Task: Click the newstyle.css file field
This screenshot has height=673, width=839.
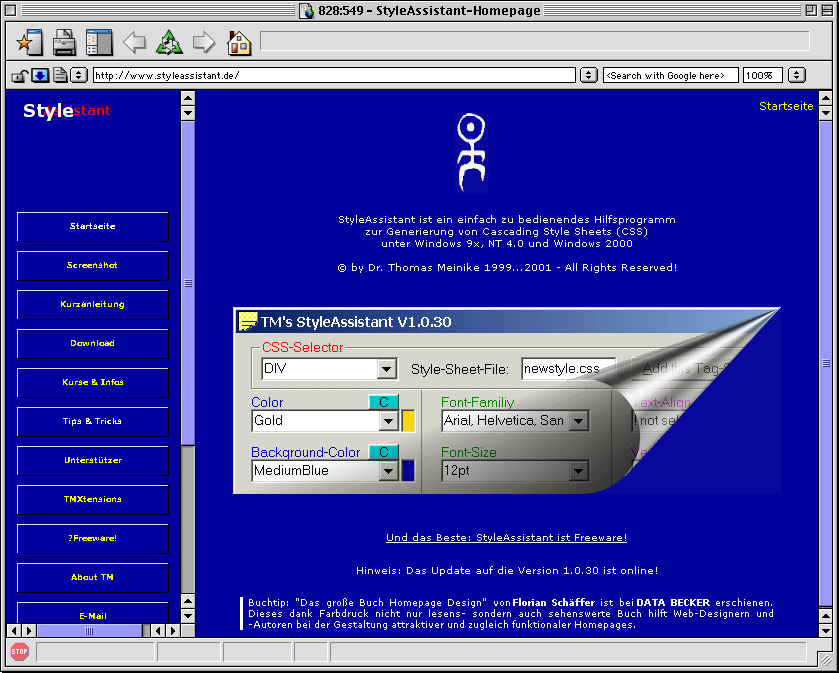Action: 568,369
